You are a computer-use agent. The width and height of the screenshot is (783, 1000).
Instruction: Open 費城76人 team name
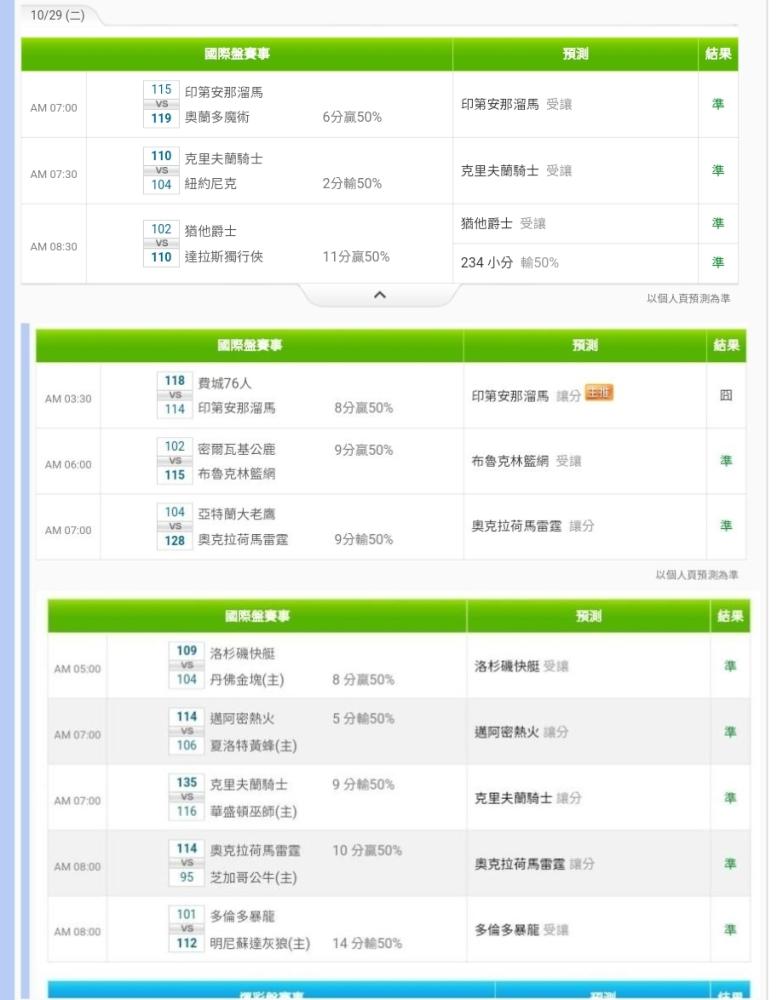click(224, 383)
